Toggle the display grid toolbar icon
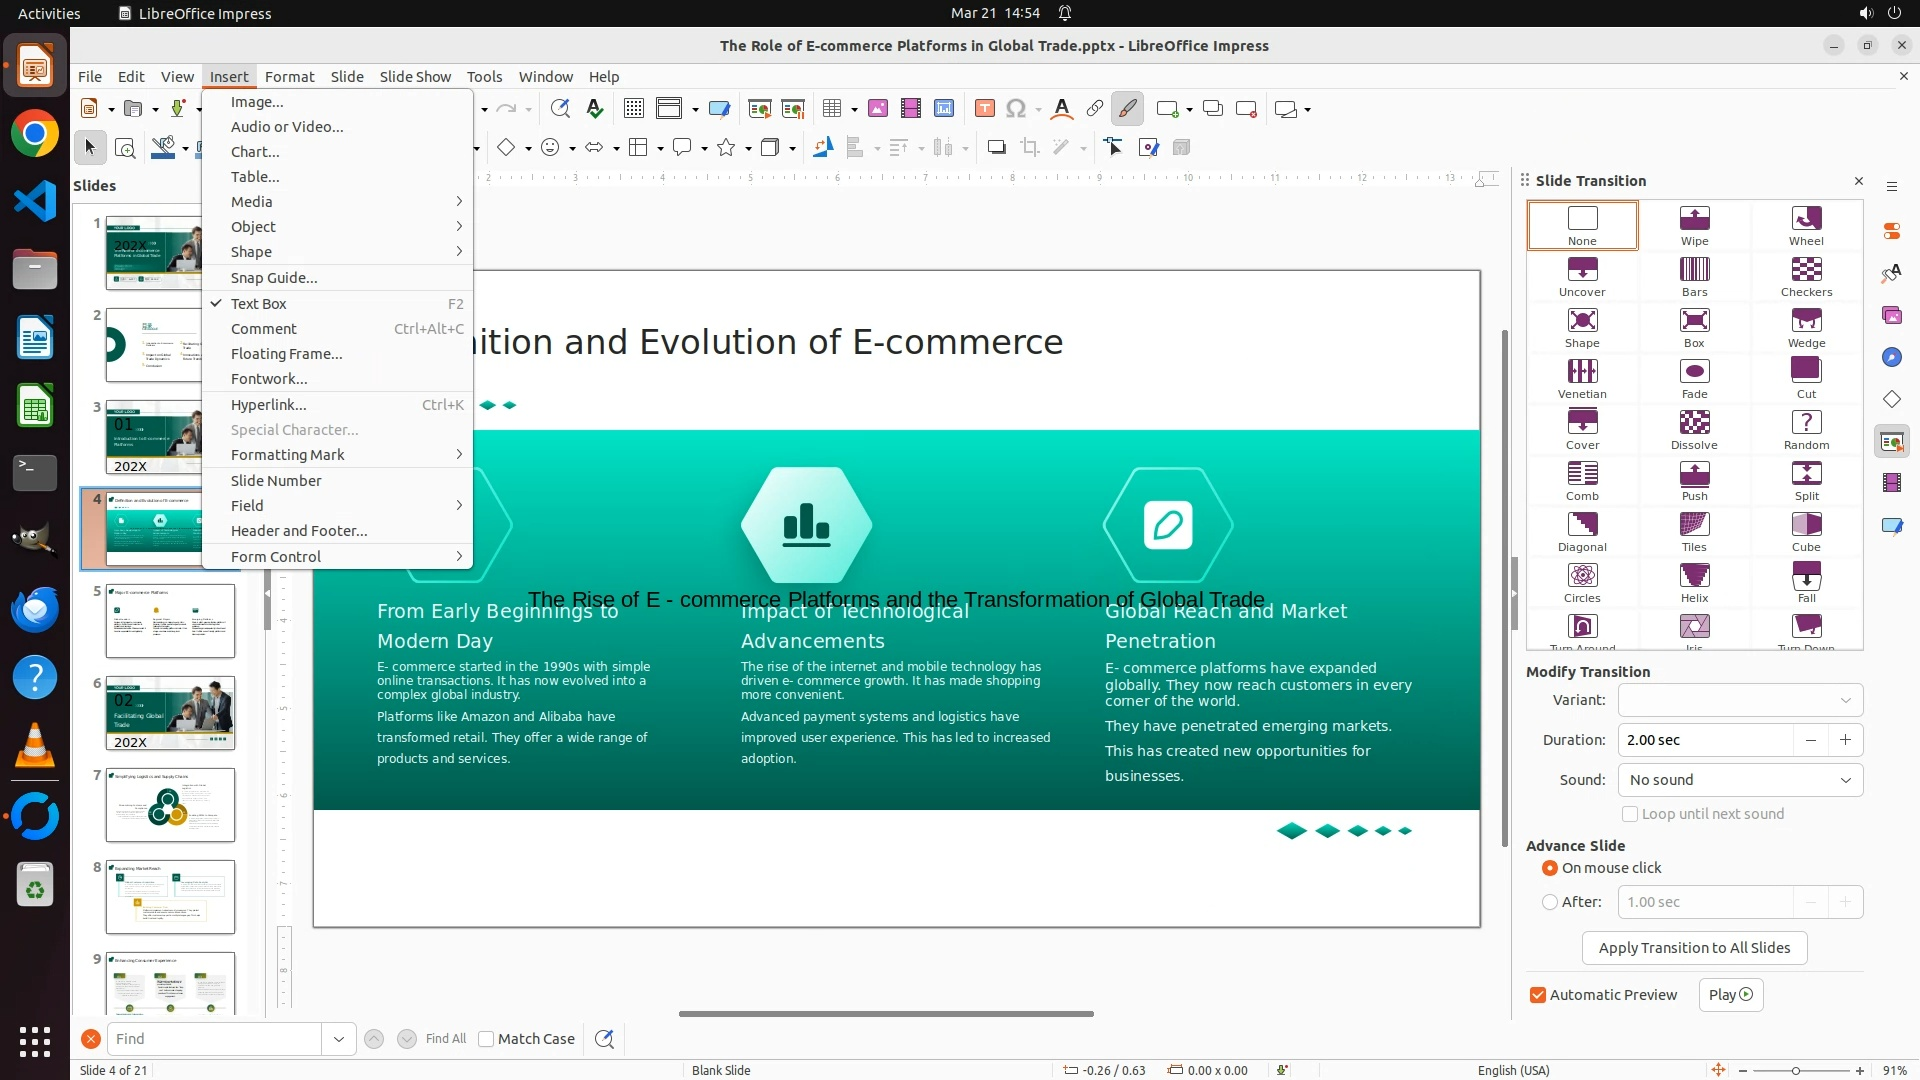 (633, 109)
